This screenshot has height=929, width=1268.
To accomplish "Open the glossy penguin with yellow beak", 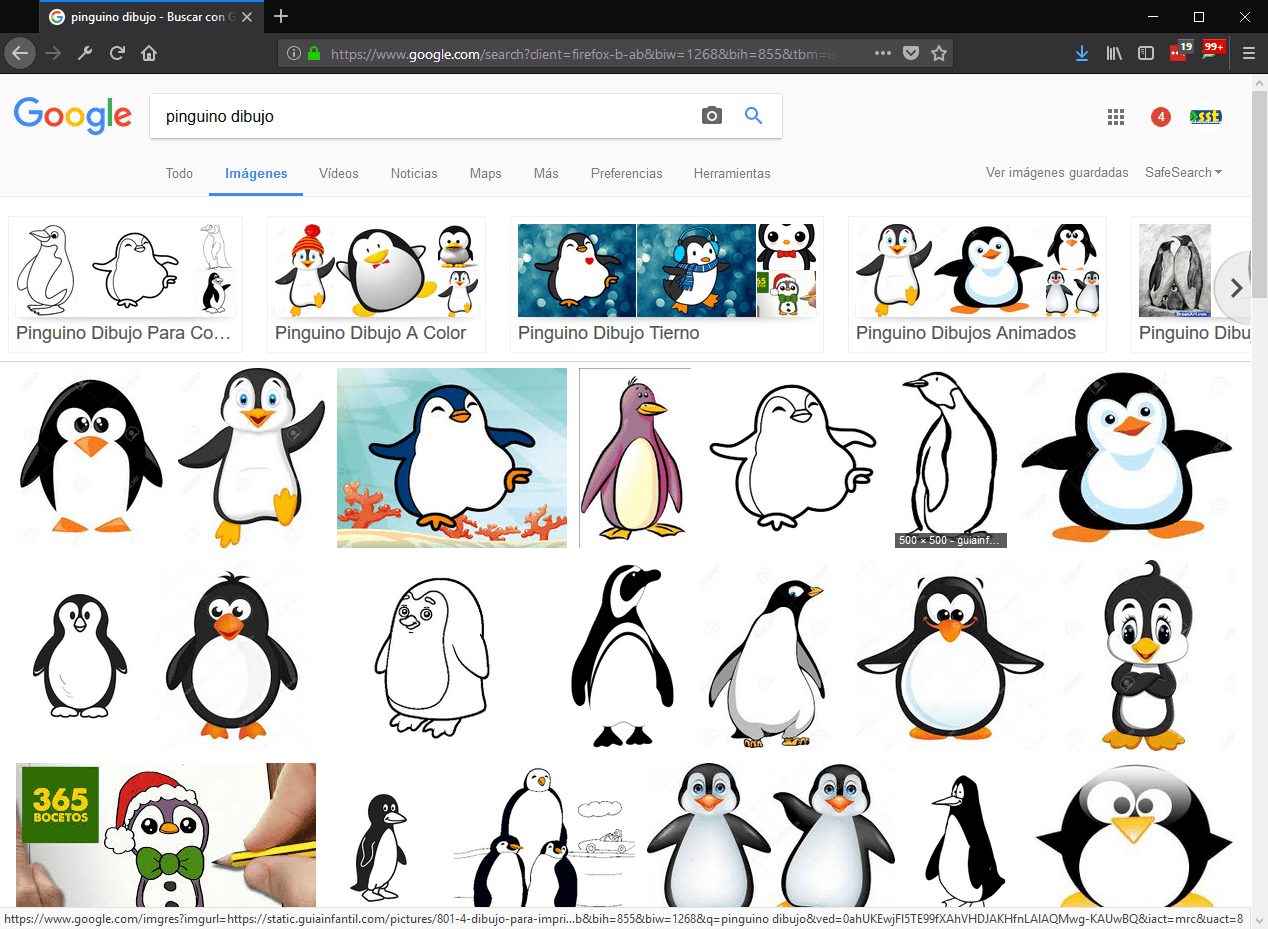I will 1133,834.
